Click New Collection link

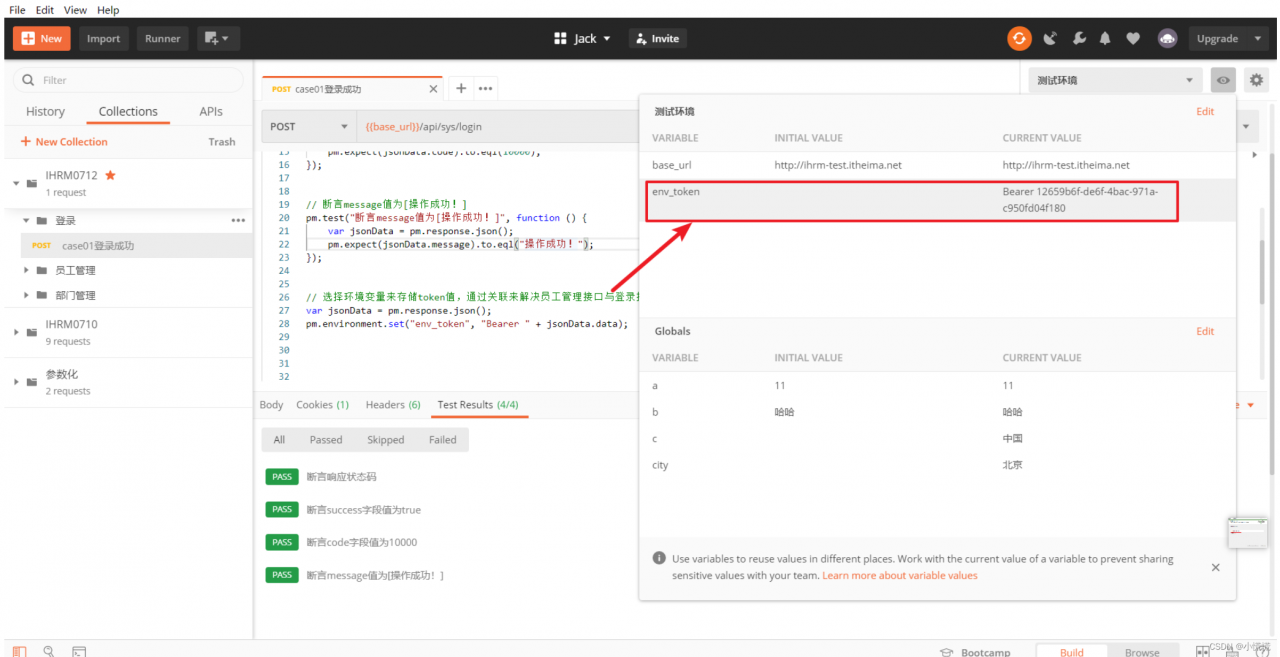(x=63, y=142)
